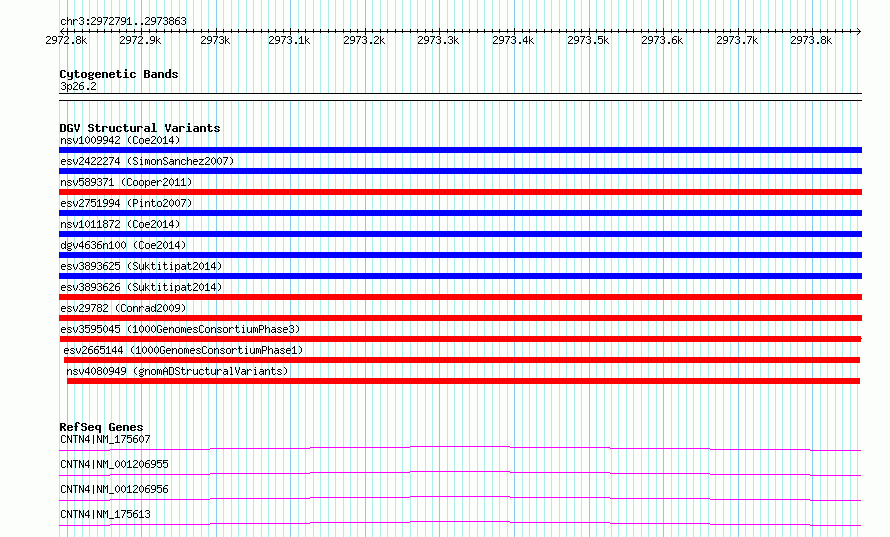Open variant nsv4080949 (gnomADStructuralVariants) label
890x537 pixels.
point(177,371)
